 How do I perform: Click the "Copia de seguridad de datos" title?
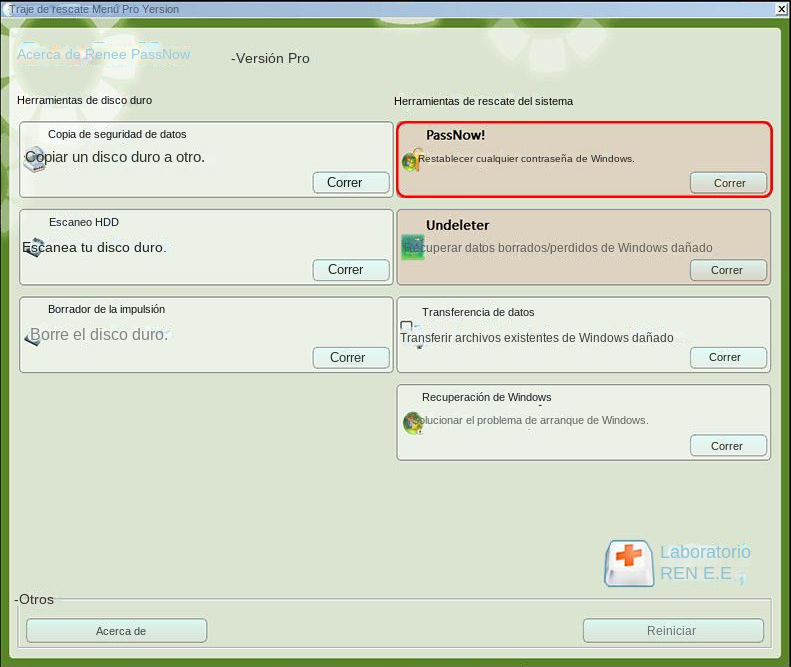pos(117,134)
